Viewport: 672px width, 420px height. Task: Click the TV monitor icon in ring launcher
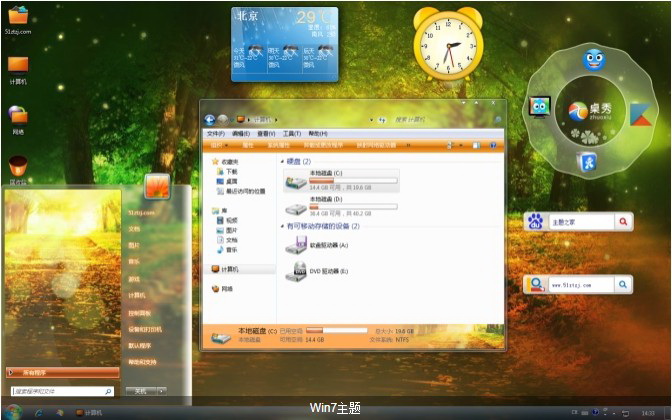[x=540, y=107]
